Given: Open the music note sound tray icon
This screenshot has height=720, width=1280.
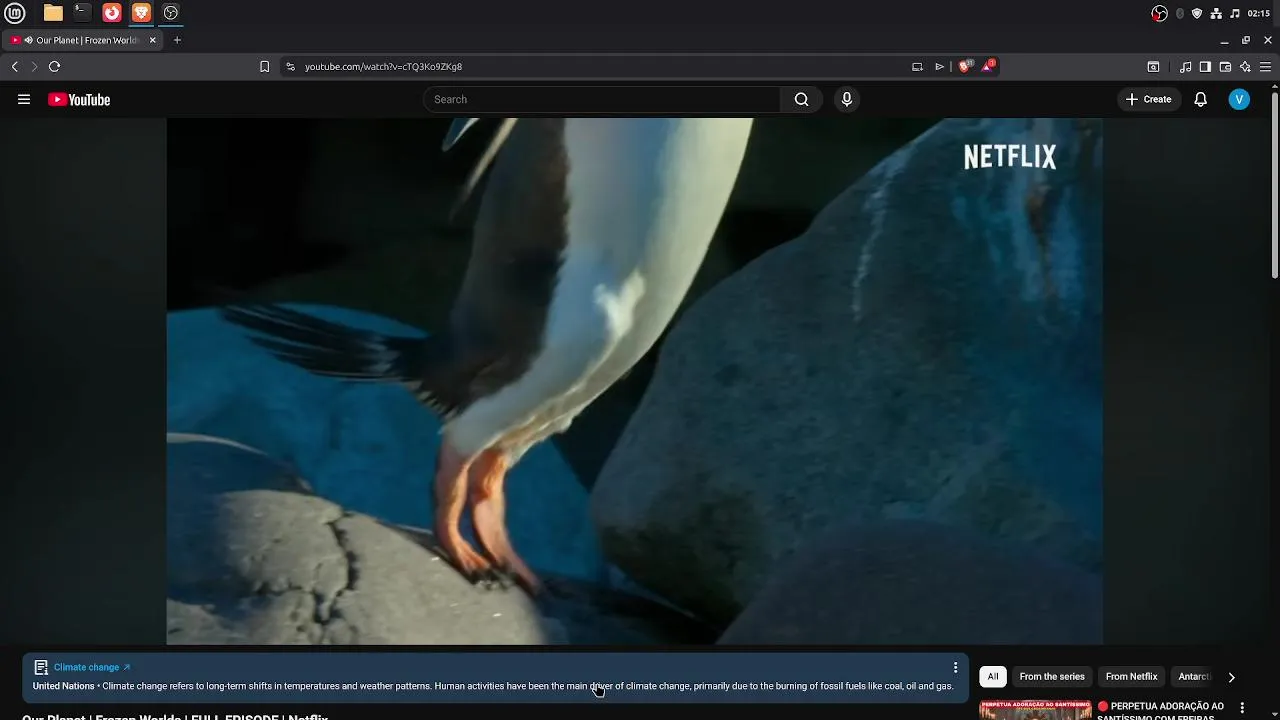Looking at the screenshot, I should pyautogui.click(x=1235, y=13).
